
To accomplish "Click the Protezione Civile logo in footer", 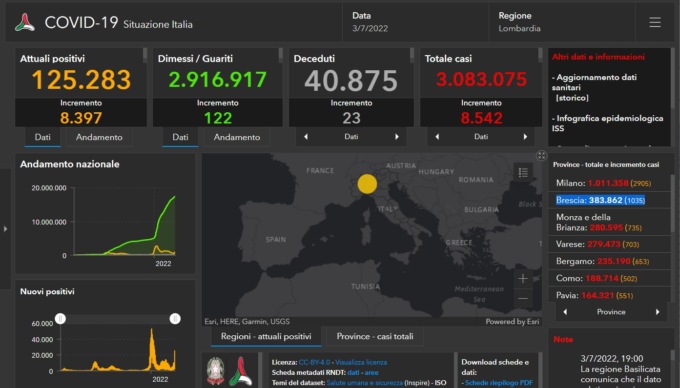I will 241,371.
